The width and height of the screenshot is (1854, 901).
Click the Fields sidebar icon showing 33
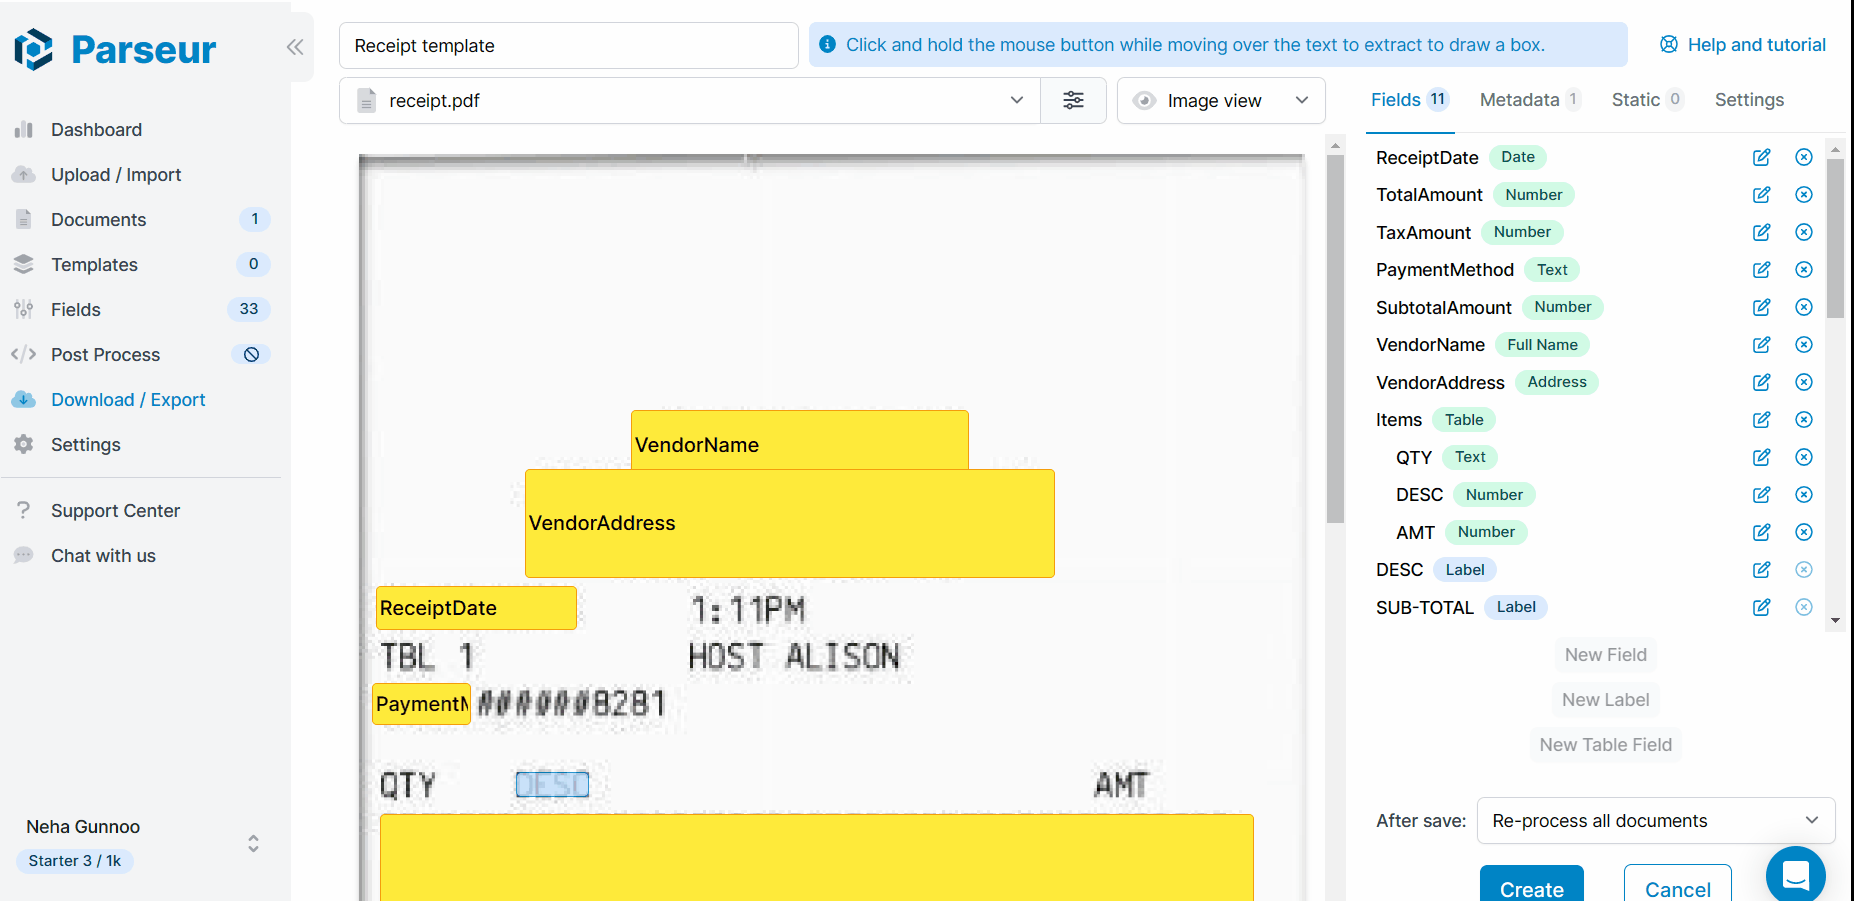pos(24,309)
